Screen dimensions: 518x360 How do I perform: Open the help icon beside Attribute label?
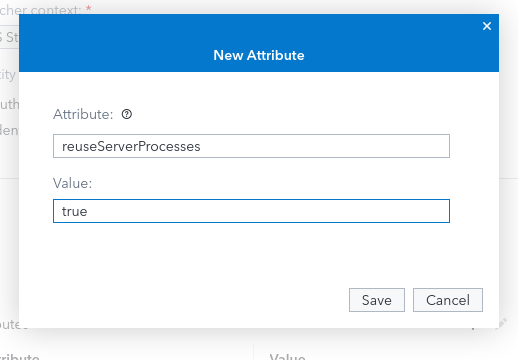[x=127, y=114]
